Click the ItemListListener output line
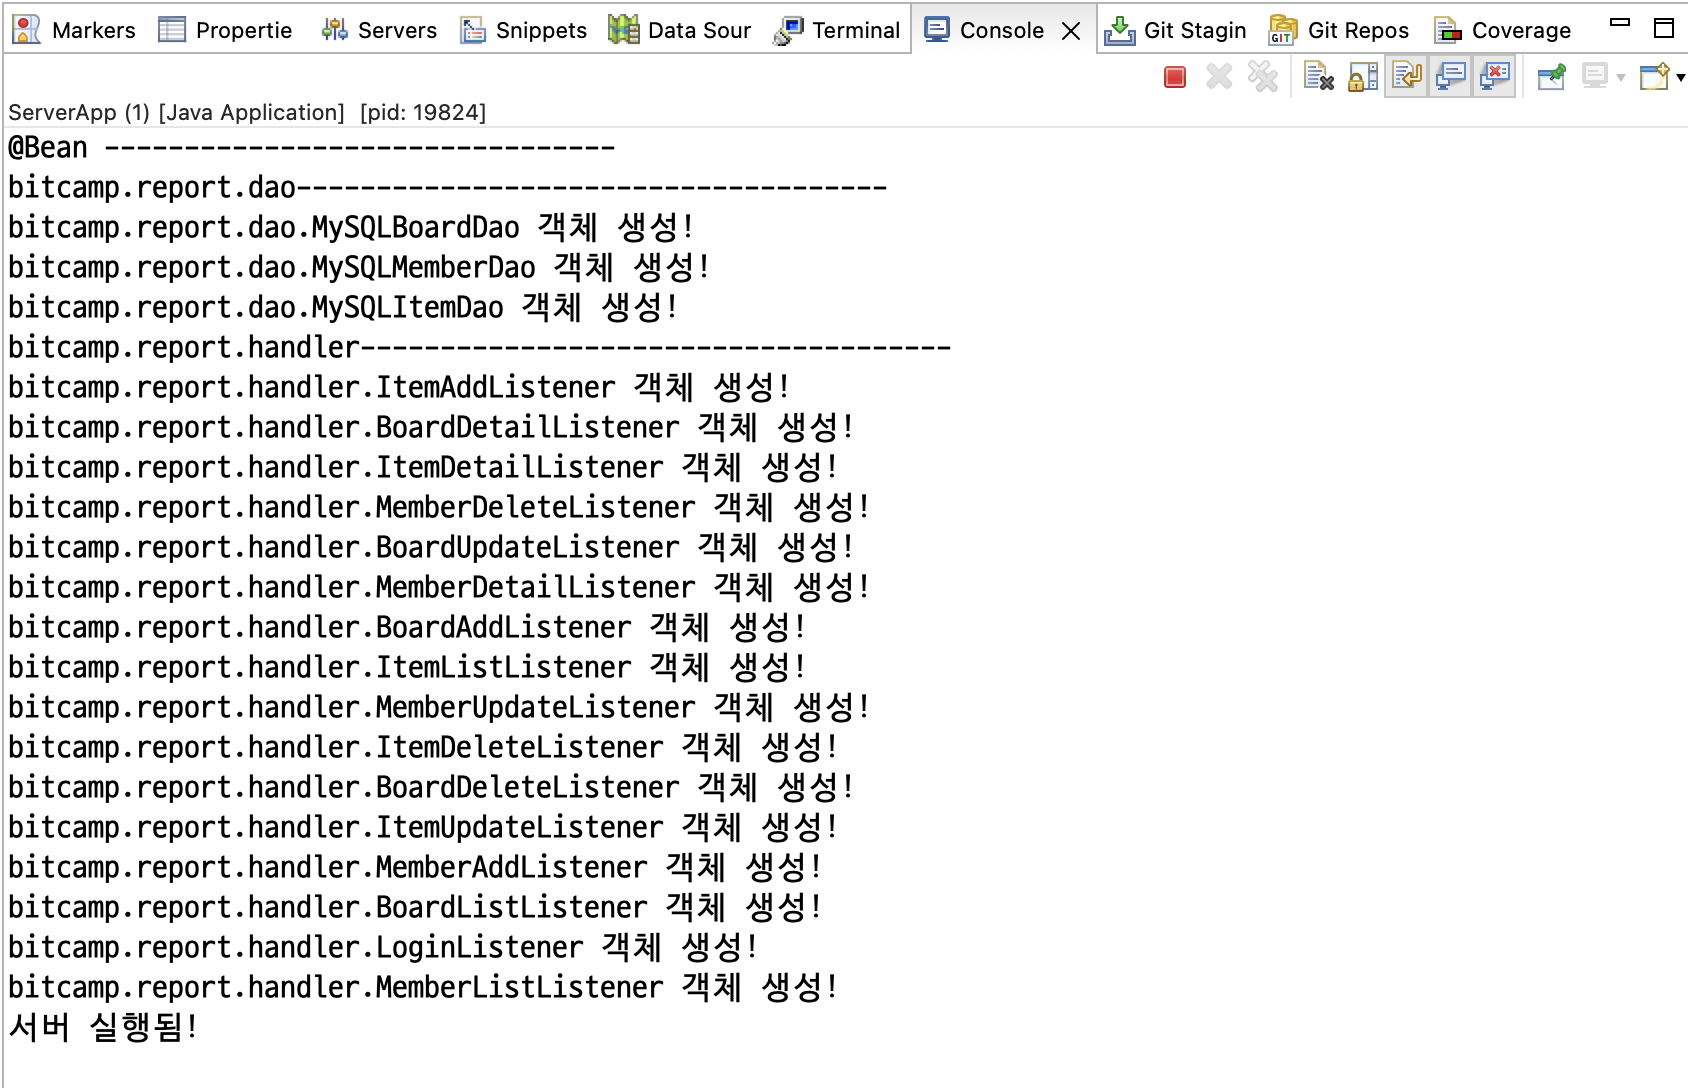 407,667
